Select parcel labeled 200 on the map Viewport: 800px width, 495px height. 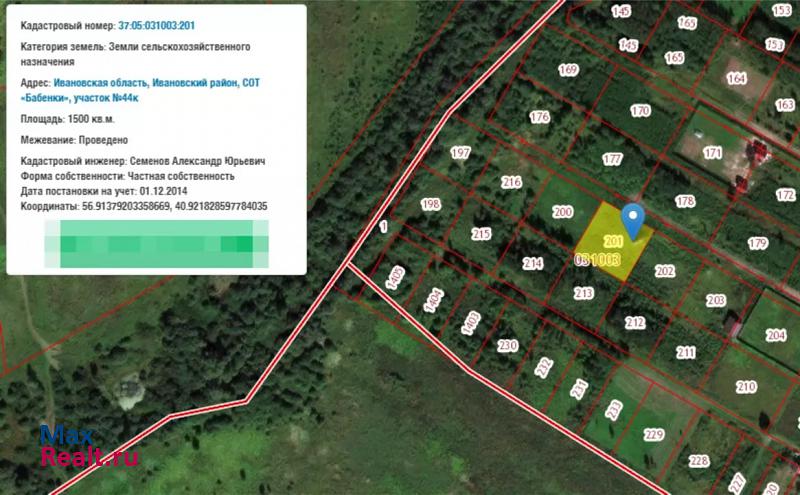[562, 212]
